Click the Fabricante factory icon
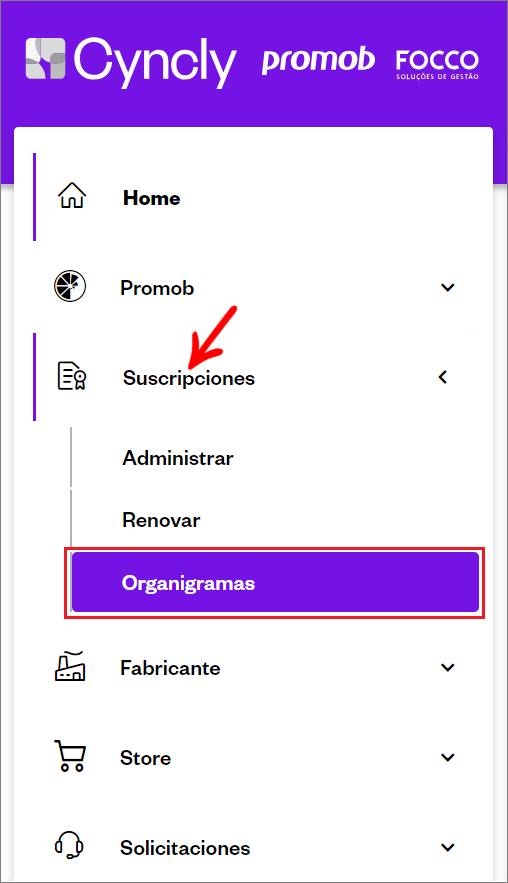Image resolution: width=508 pixels, height=883 pixels. coord(70,666)
